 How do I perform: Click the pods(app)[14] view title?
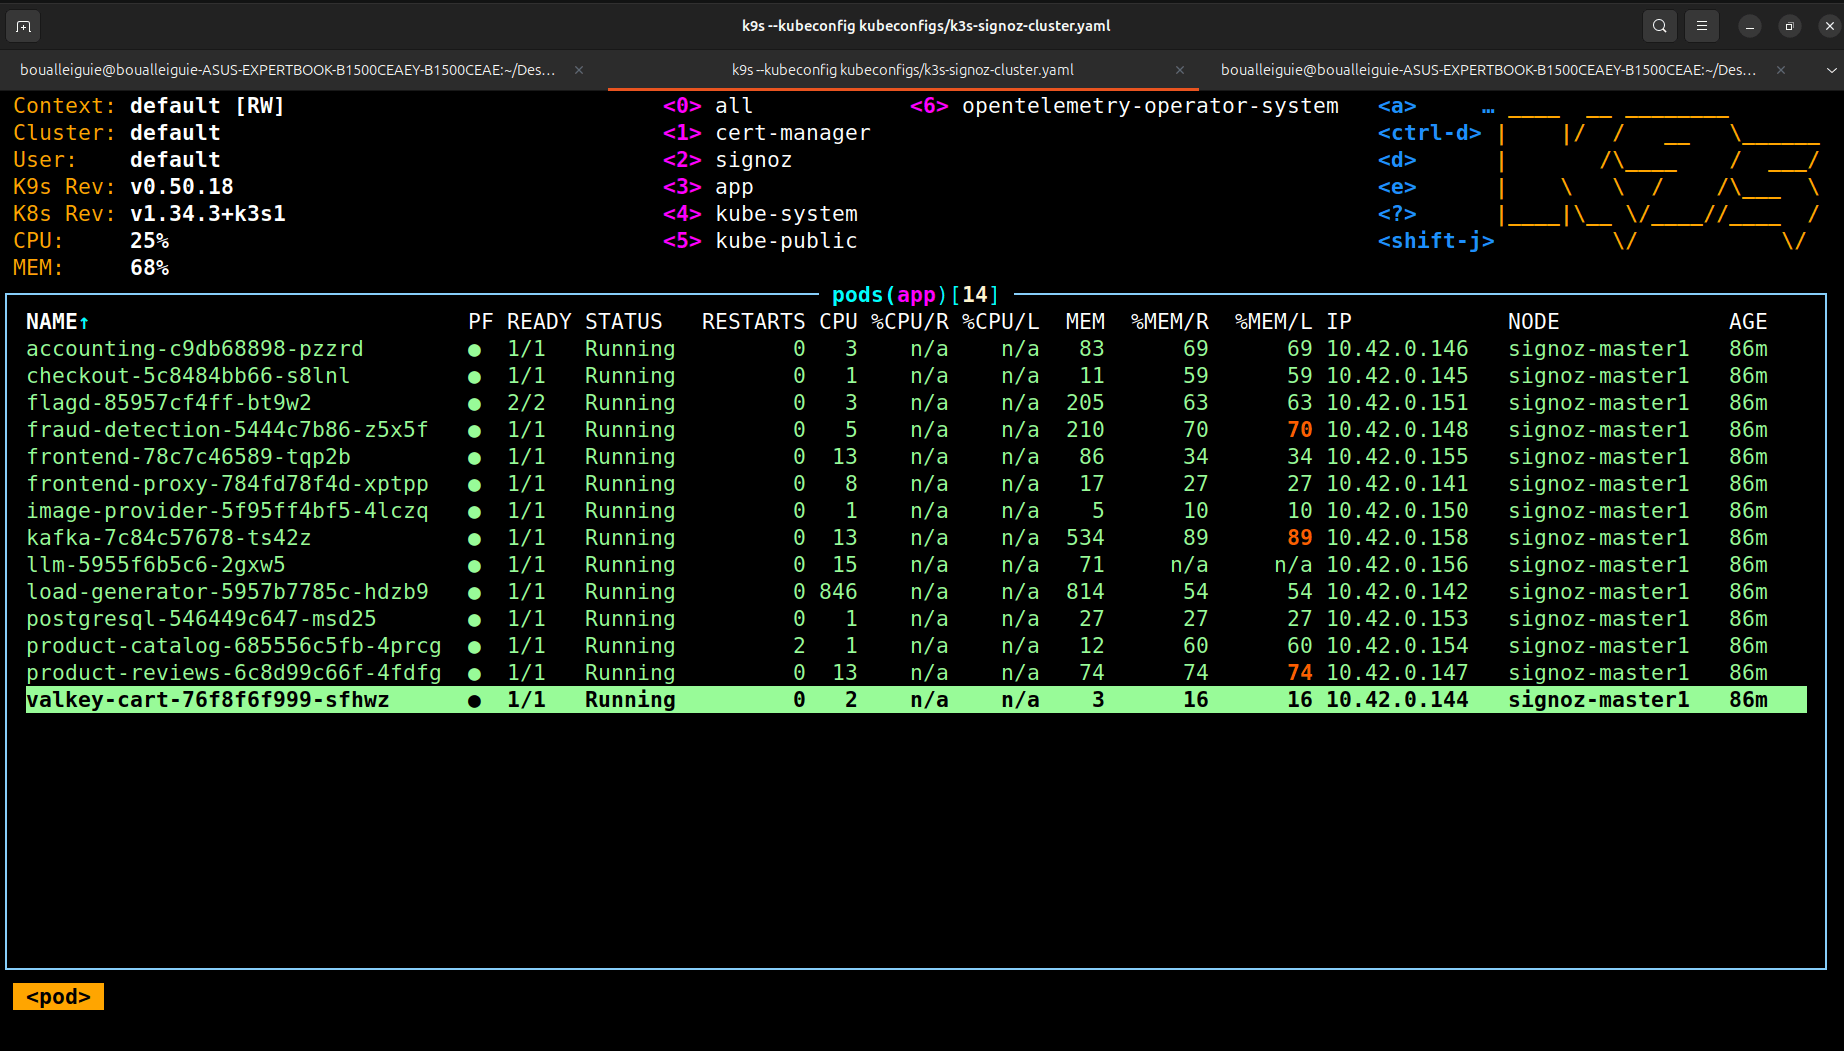915,295
